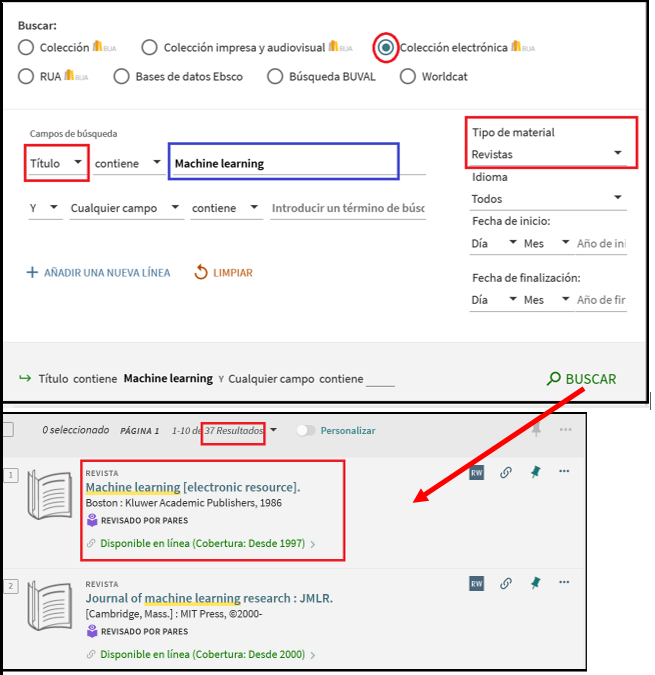Open the Título search field dropdown

57,163
